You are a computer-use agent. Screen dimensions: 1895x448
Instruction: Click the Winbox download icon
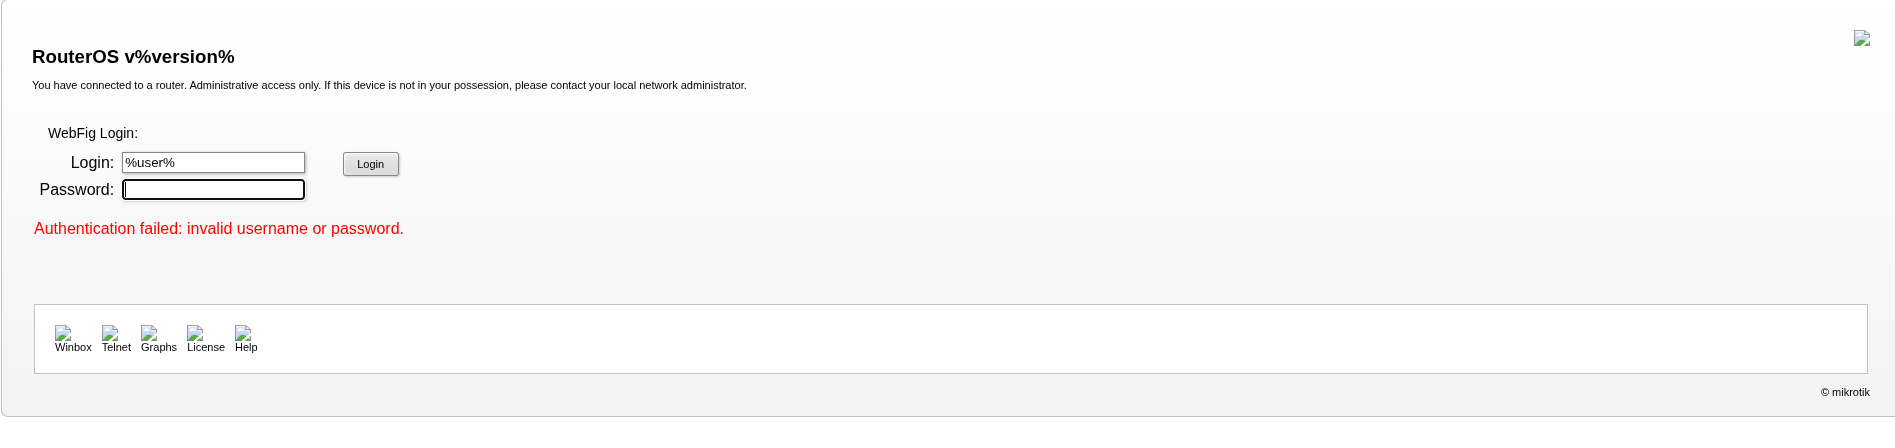[x=63, y=332]
